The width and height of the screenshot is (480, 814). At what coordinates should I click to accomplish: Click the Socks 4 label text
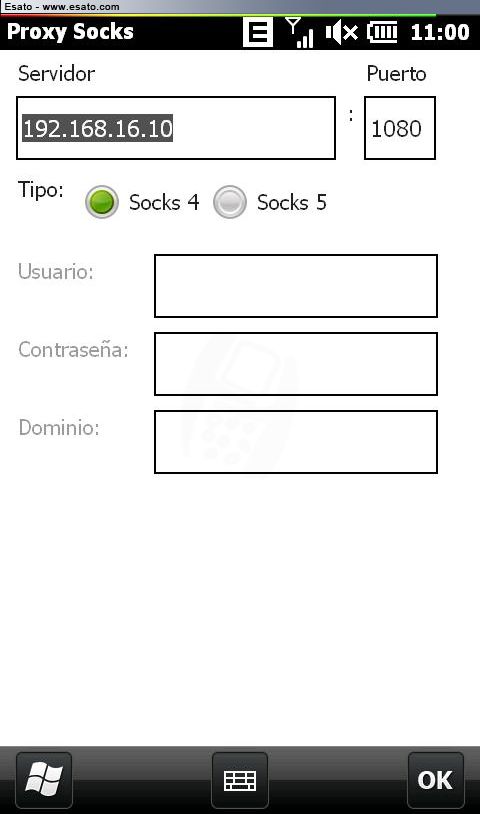pos(164,202)
